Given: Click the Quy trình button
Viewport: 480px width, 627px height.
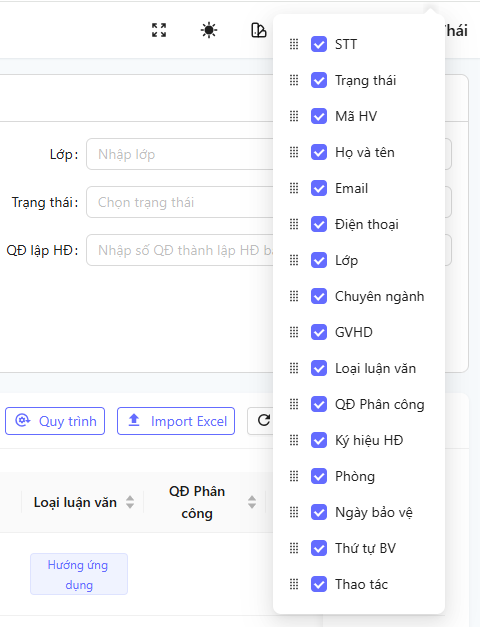Looking at the screenshot, I should point(55,421).
